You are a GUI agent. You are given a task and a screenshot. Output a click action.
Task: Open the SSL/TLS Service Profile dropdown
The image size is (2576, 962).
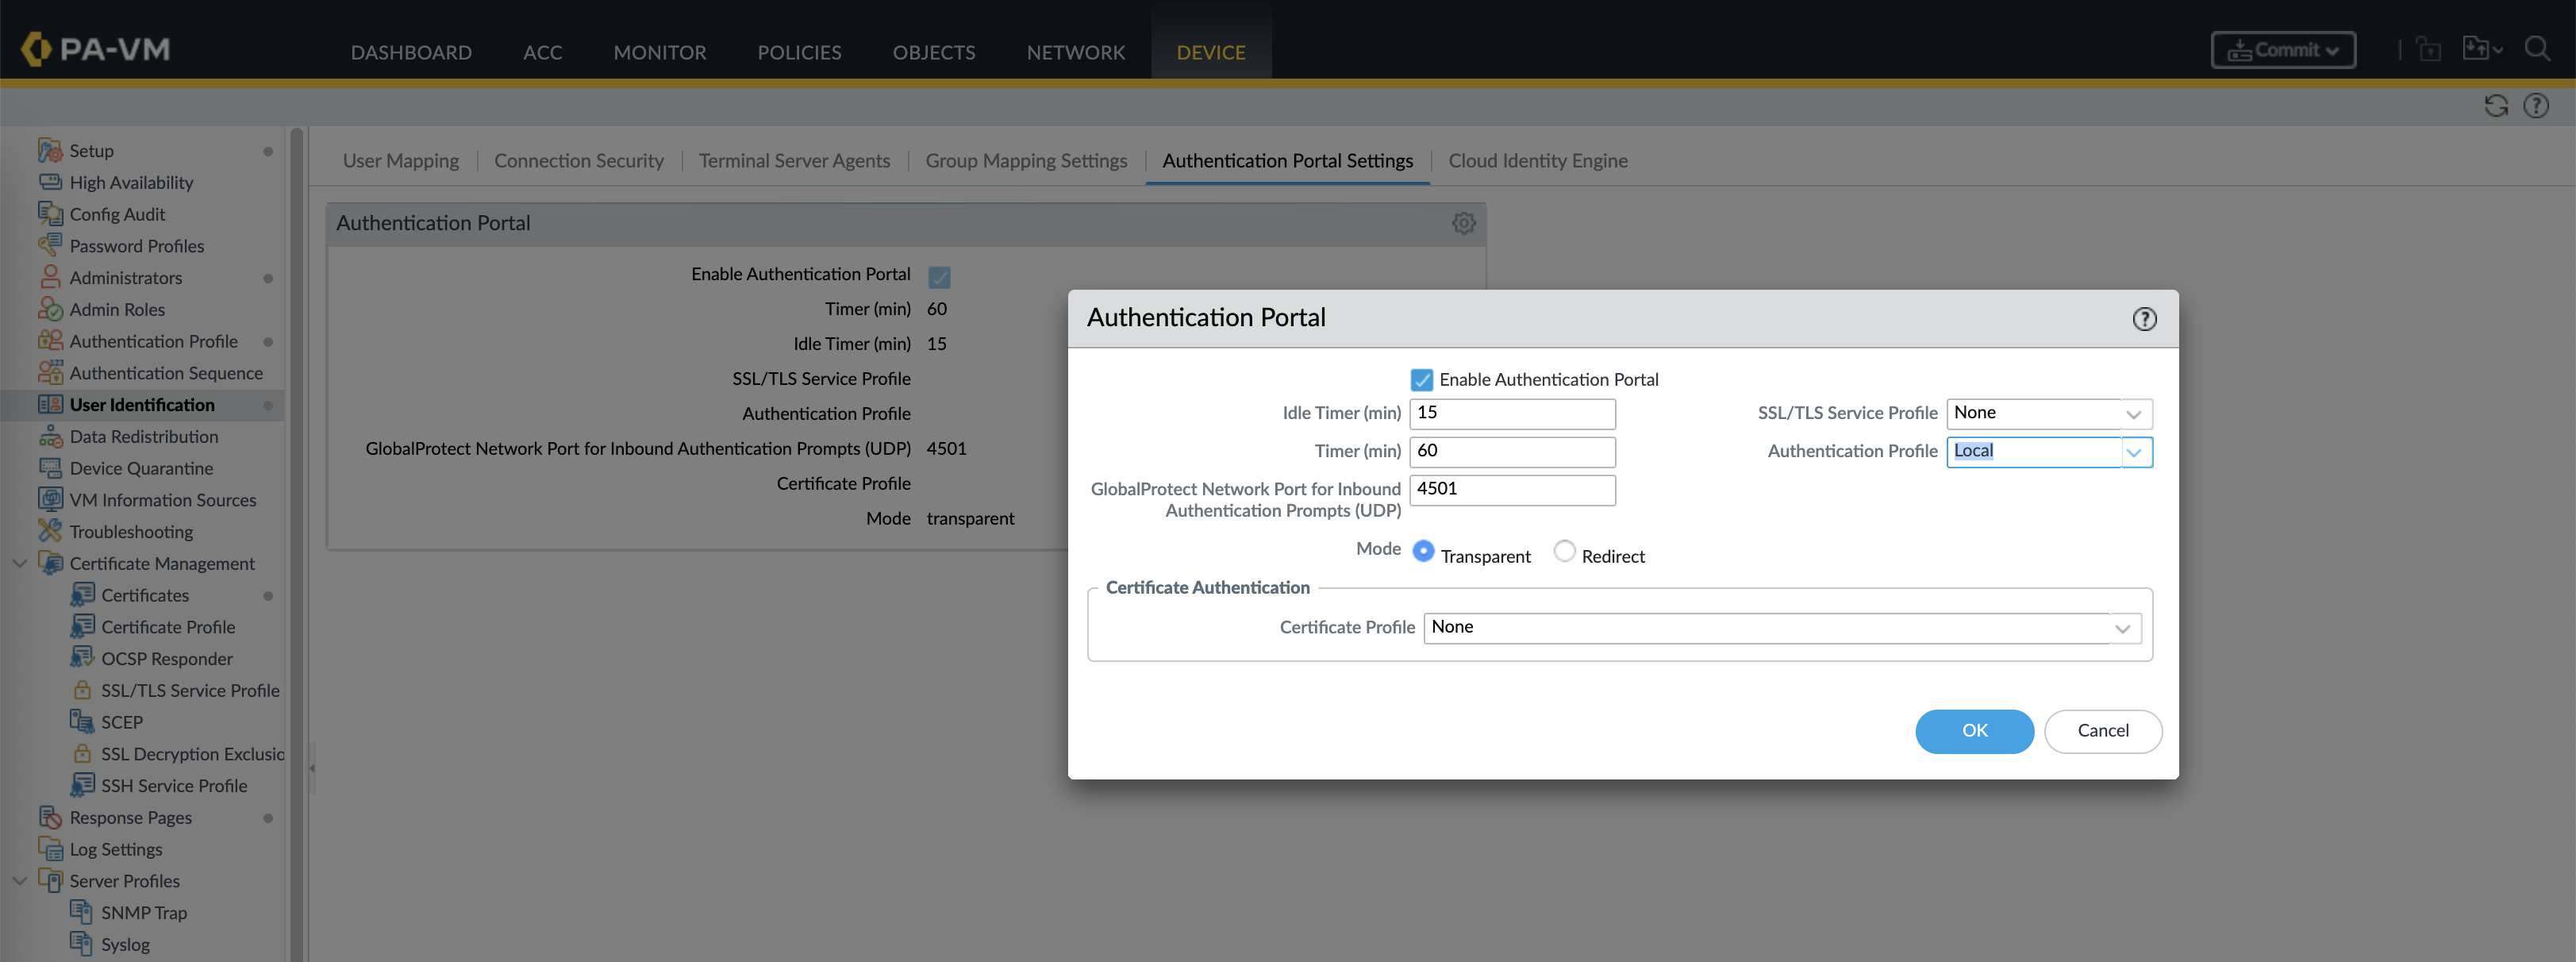point(2133,414)
